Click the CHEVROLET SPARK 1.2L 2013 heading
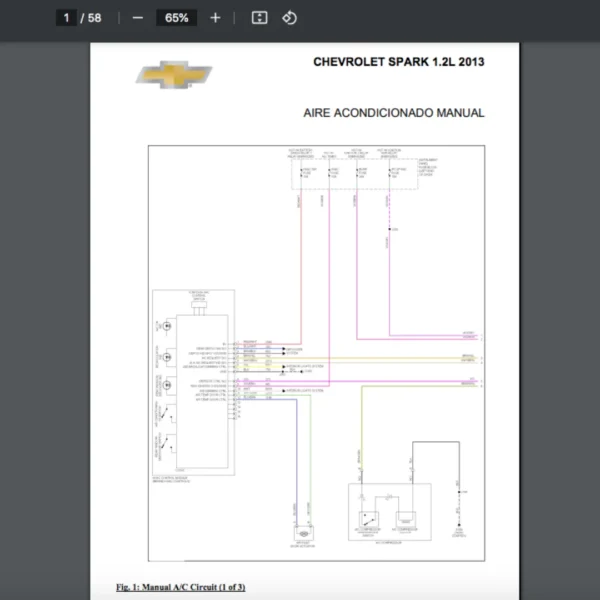This screenshot has height=600, width=600. [x=398, y=62]
